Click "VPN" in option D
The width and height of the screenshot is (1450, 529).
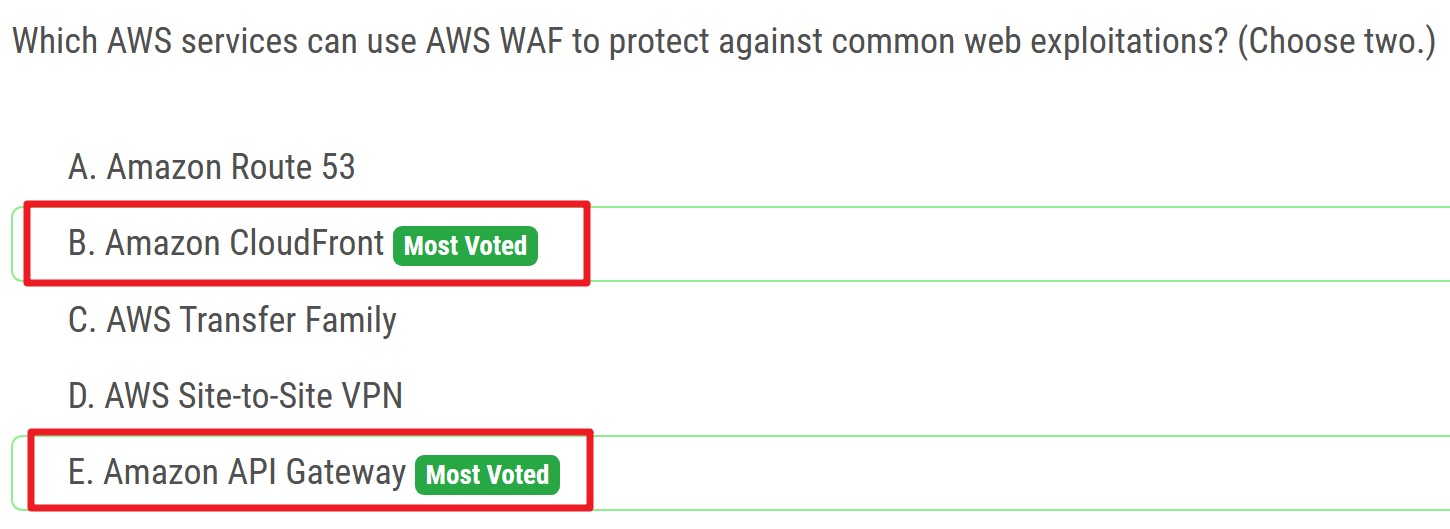click(x=372, y=396)
